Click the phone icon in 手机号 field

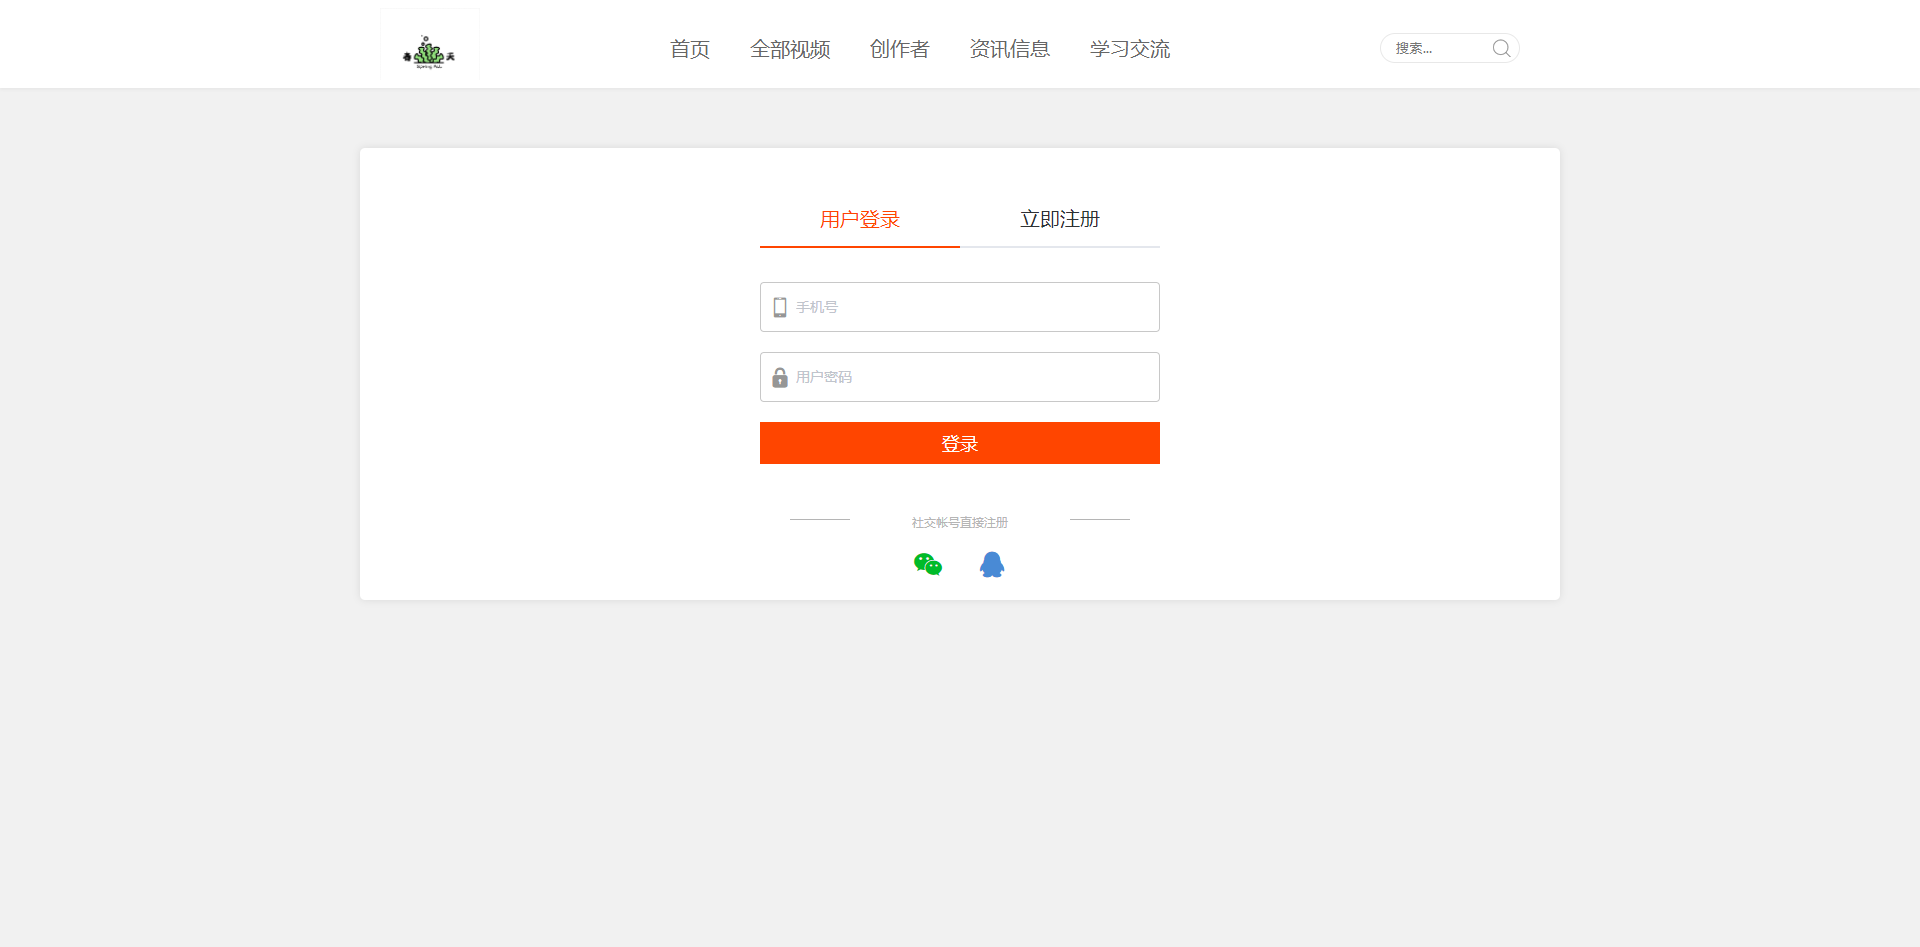tap(780, 307)
